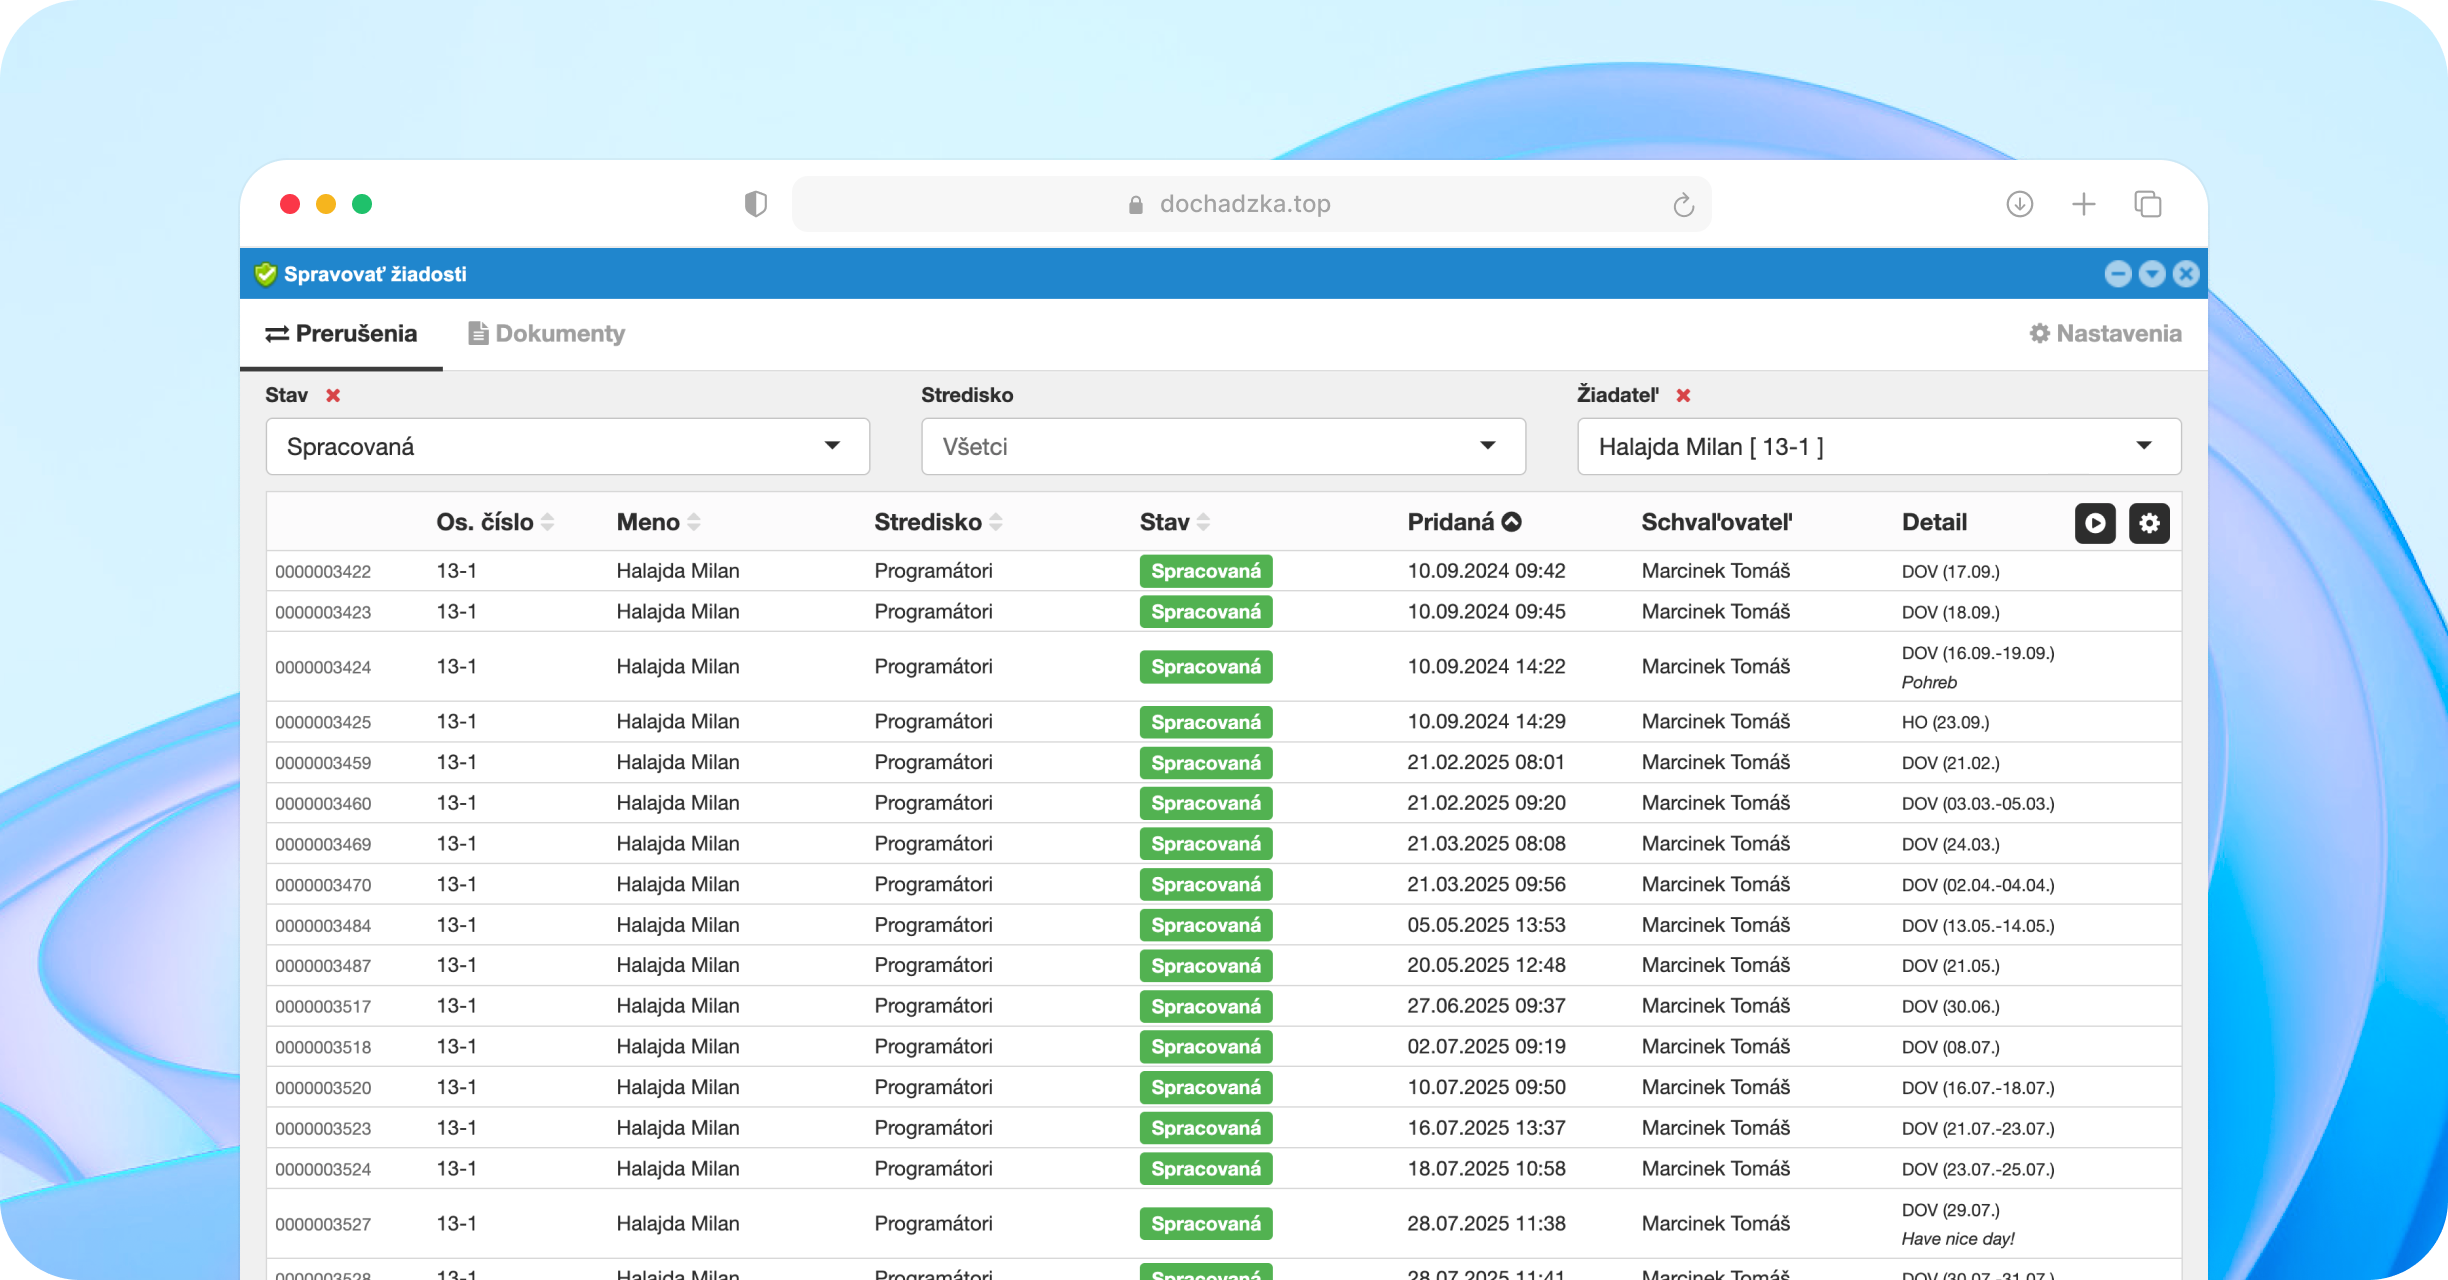Click the privacy shield icon
2448x1280 pixels.
(756, 204)
